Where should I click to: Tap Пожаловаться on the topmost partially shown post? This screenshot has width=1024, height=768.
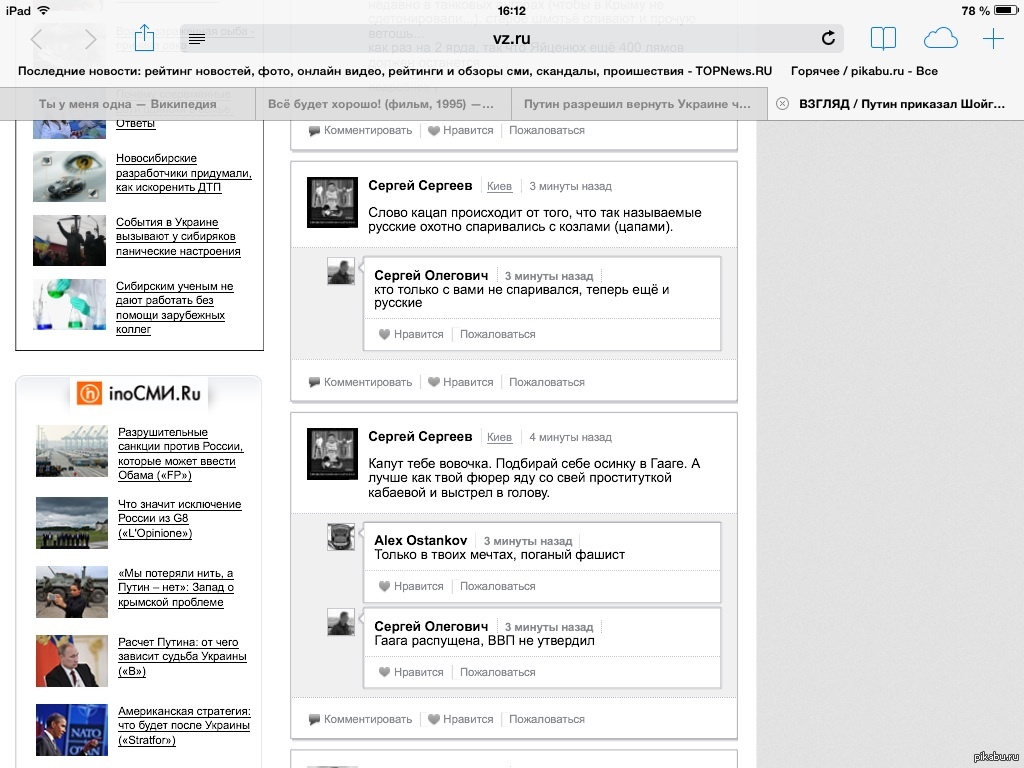547,131
